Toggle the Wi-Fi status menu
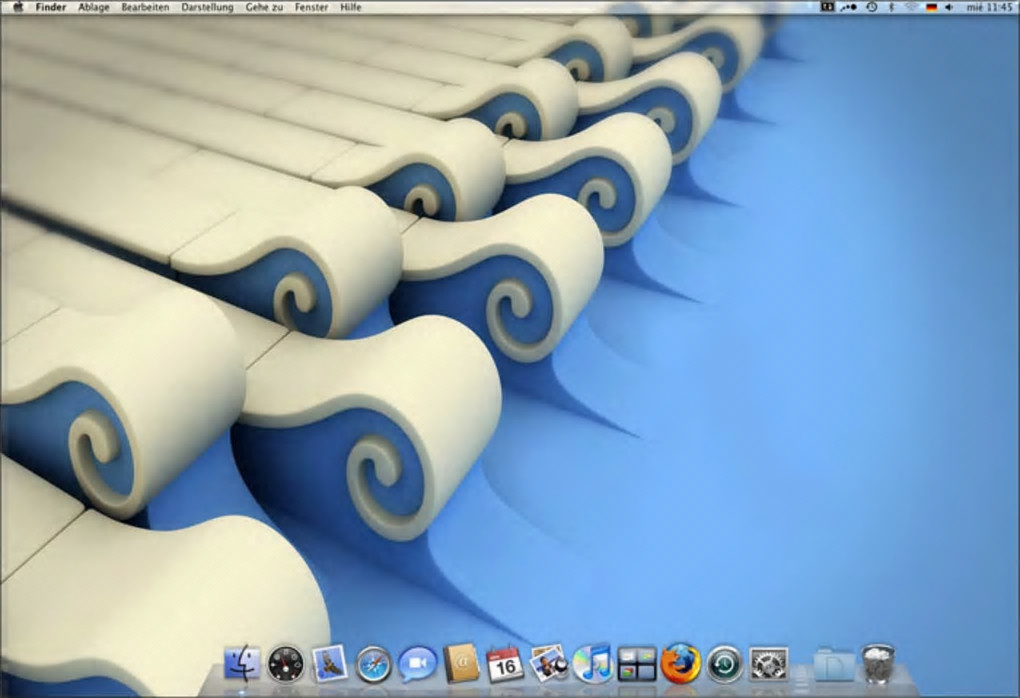Viewport: 1020px width, 698px height. [911, 7]
